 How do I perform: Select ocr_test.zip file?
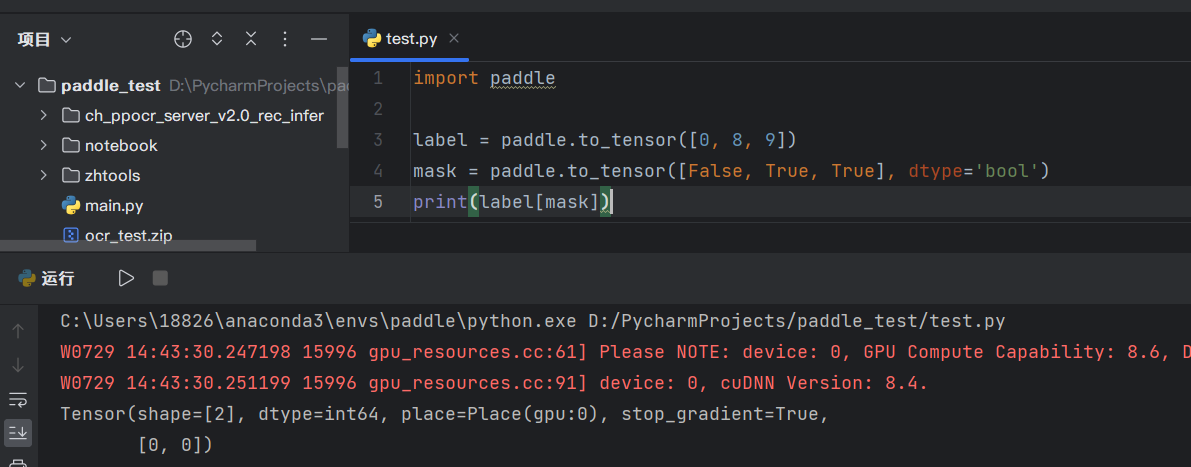(x=128, y=235)
